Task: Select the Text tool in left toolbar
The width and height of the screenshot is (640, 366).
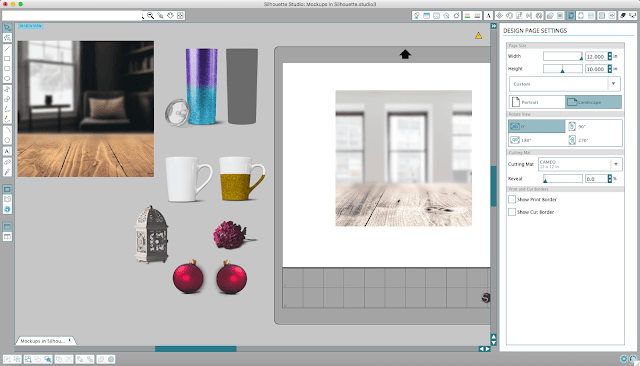Action: pos(7,151)
